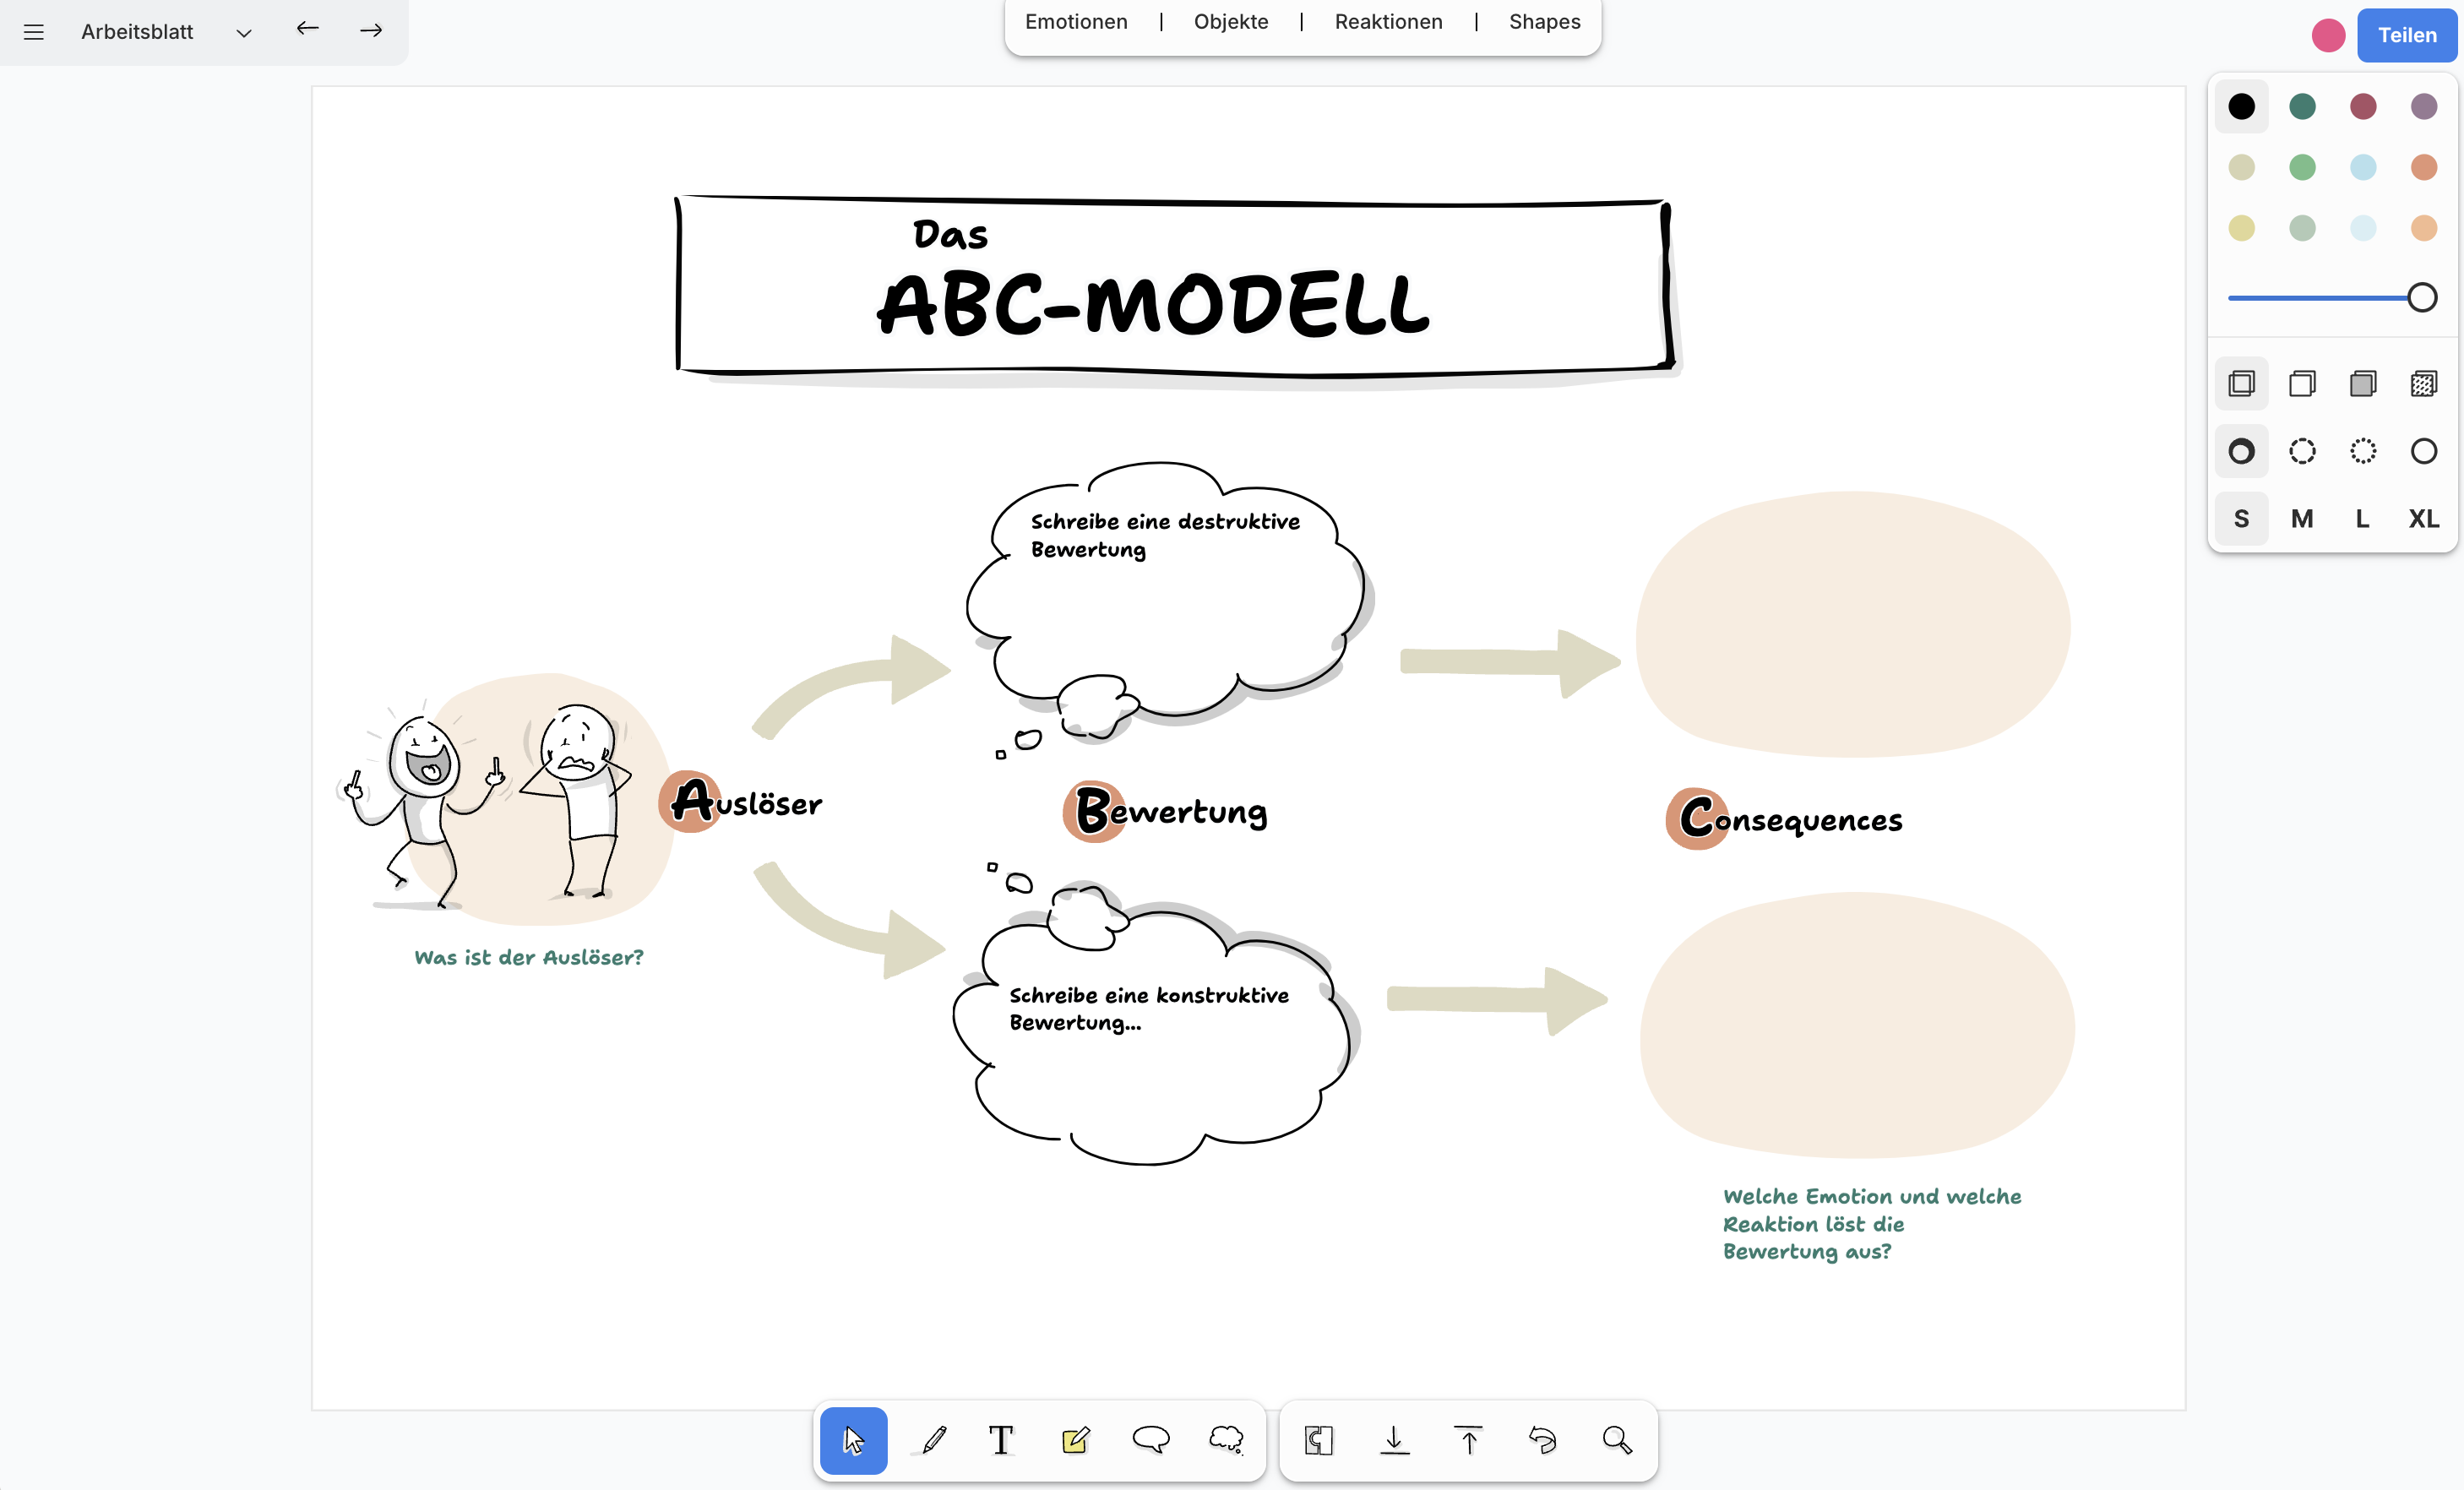Viewport: 2464px width, 1490px height.
Task: Open the Shapes tab
Action: pyautogui.click(x=1542, y=21)
